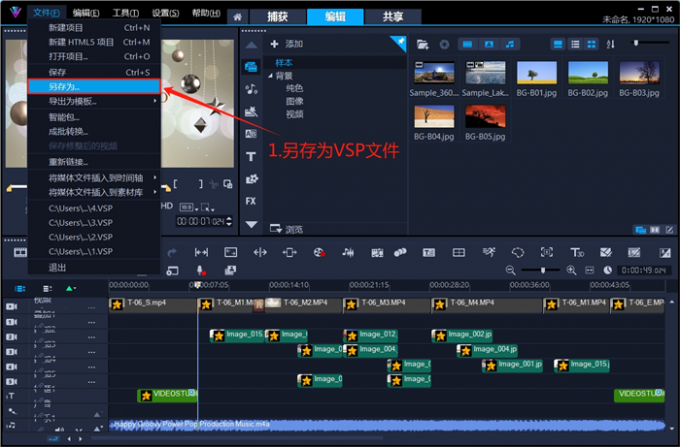
Task: Click the home icon tab
Action: pyautogui.click(x=236, y=15)
